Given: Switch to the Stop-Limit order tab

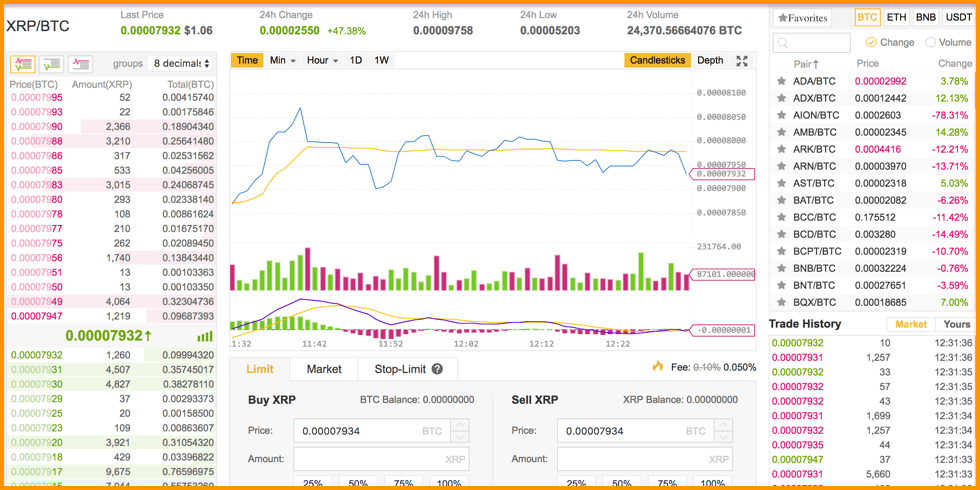Looking at the screenshot, I should pos(408,369).
